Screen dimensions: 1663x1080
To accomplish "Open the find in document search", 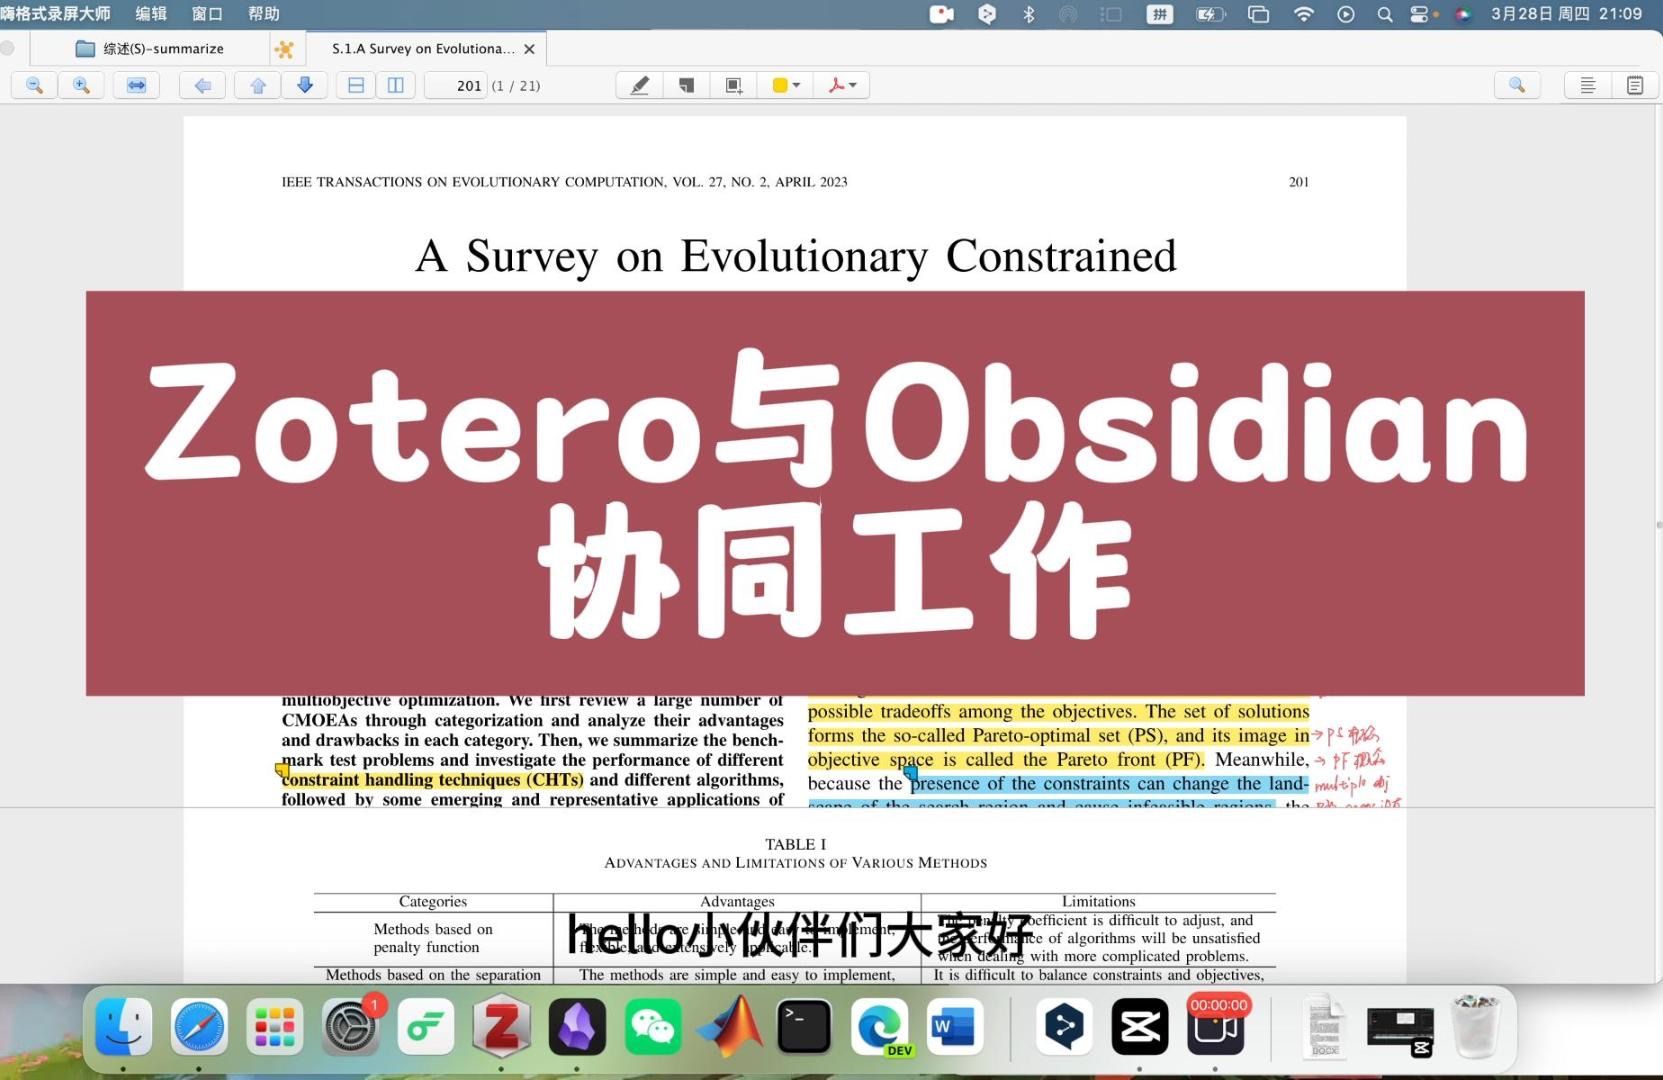I will point(1517,85).
